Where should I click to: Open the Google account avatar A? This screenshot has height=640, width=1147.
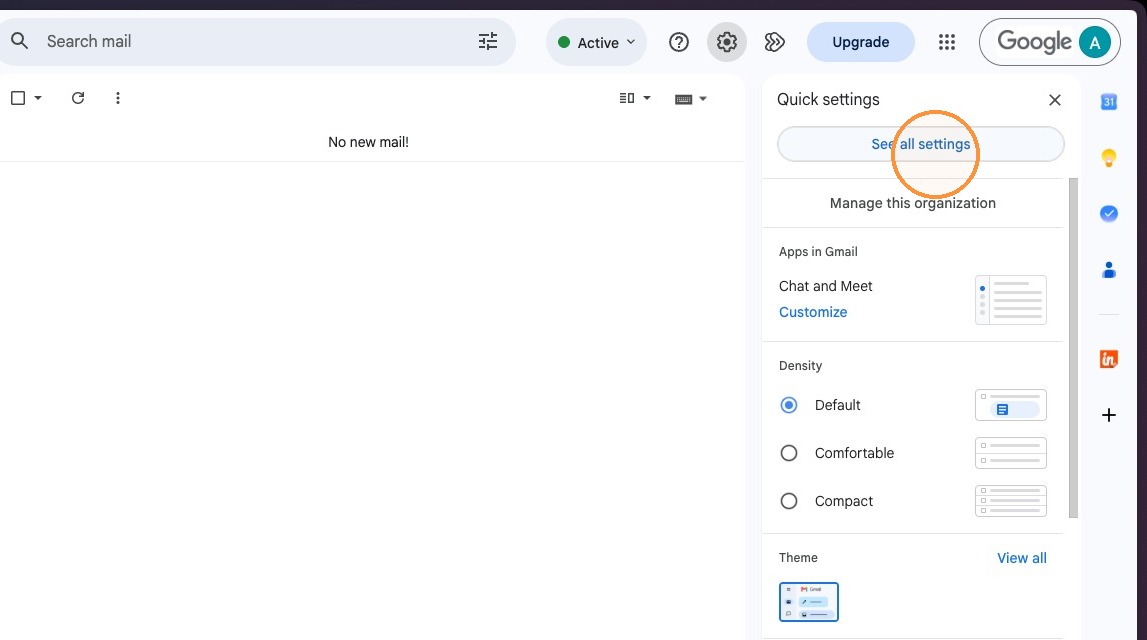tap(1094, 42)
